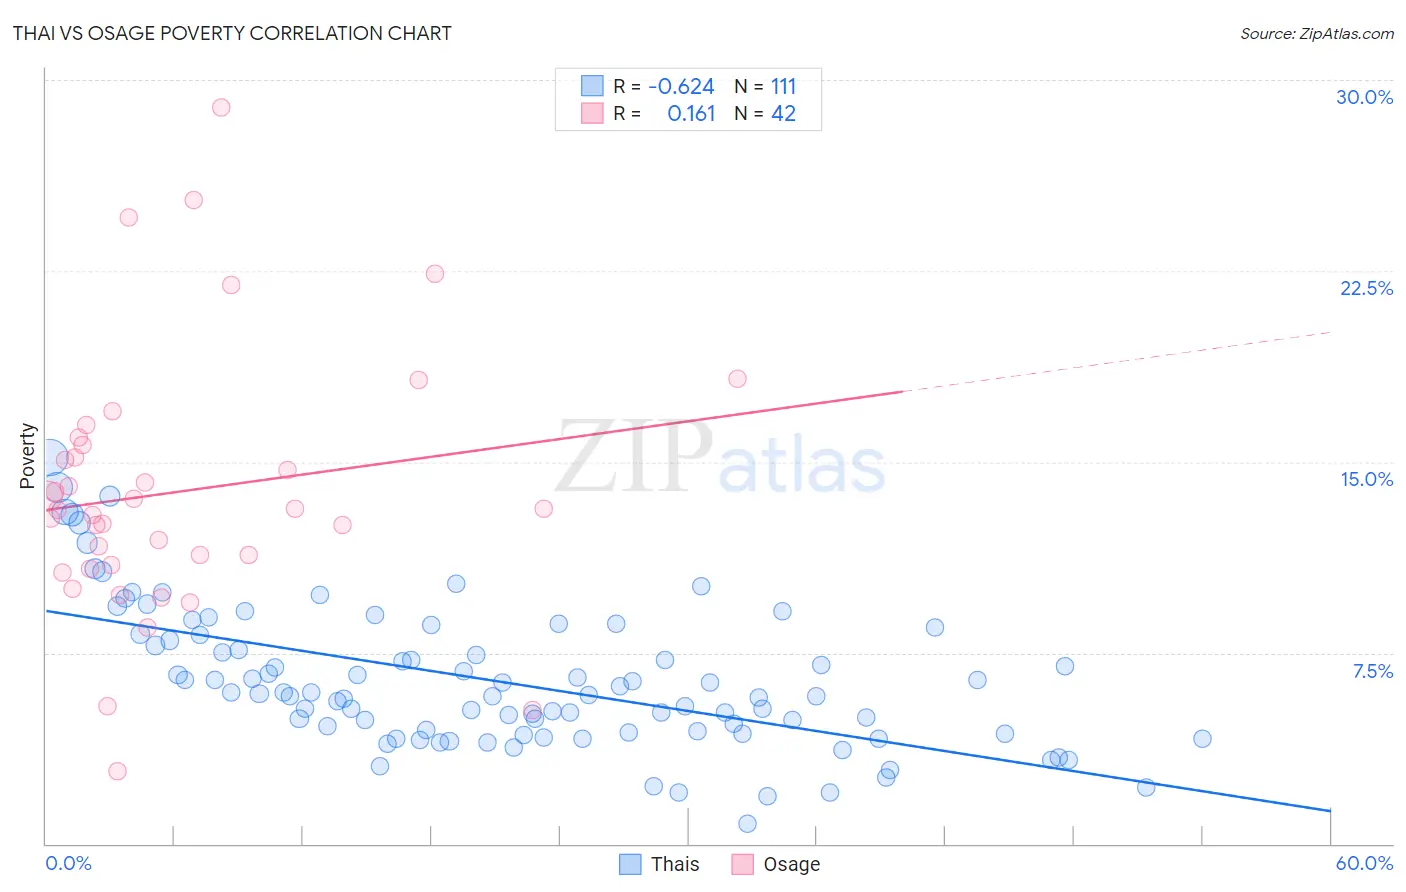Image resolution: width=1406 pixels, height=892 pixels.
Task: Click the 0.0% x-axis label
Action: point(69,863)
